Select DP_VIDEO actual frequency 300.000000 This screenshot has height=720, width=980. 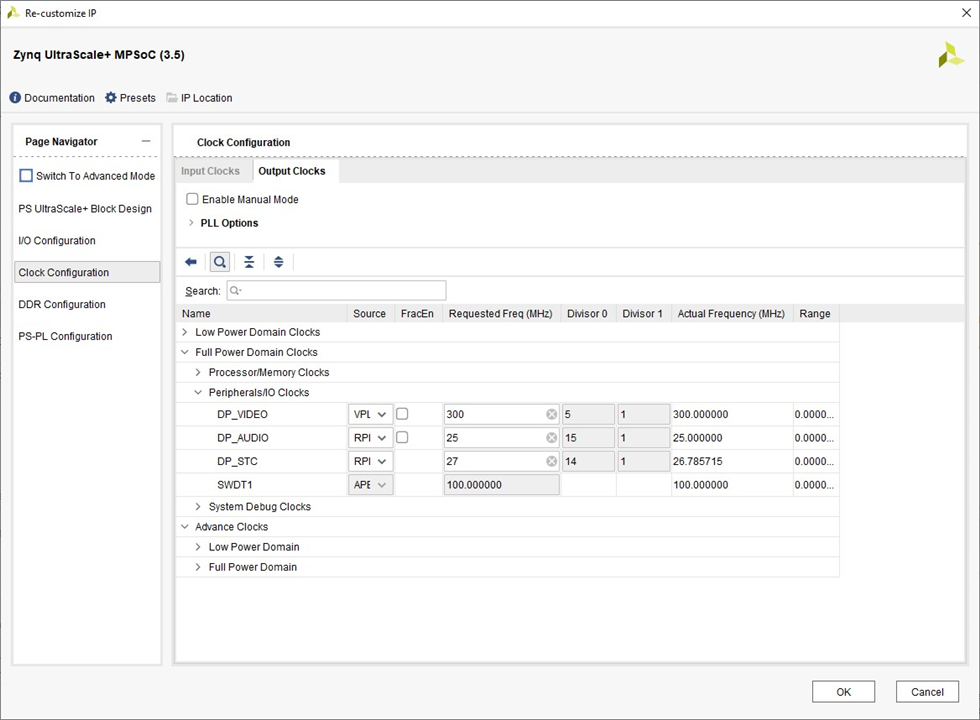(701, 414)
